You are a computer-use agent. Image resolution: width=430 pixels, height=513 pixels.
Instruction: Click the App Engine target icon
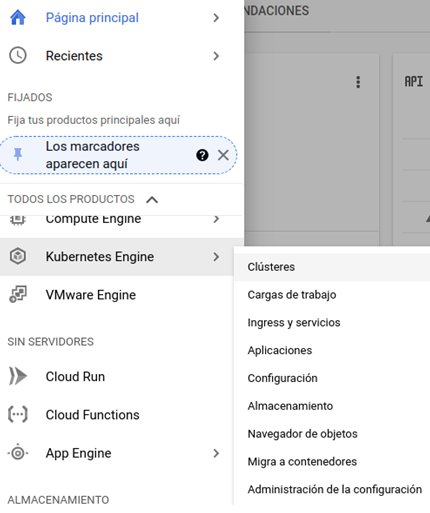[18, 453]
